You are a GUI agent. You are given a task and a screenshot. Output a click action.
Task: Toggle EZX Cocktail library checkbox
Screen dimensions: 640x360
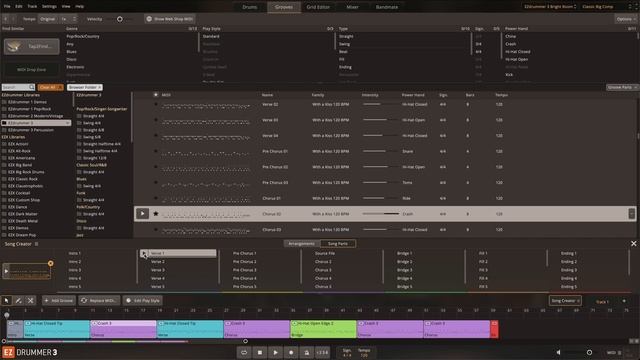tap(4, 193)
